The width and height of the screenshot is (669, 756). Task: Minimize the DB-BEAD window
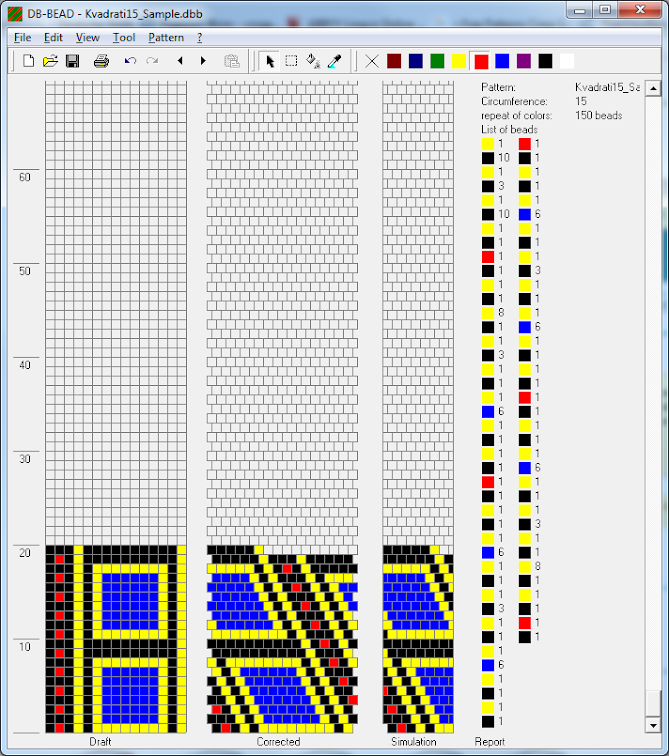coord(580,10)
